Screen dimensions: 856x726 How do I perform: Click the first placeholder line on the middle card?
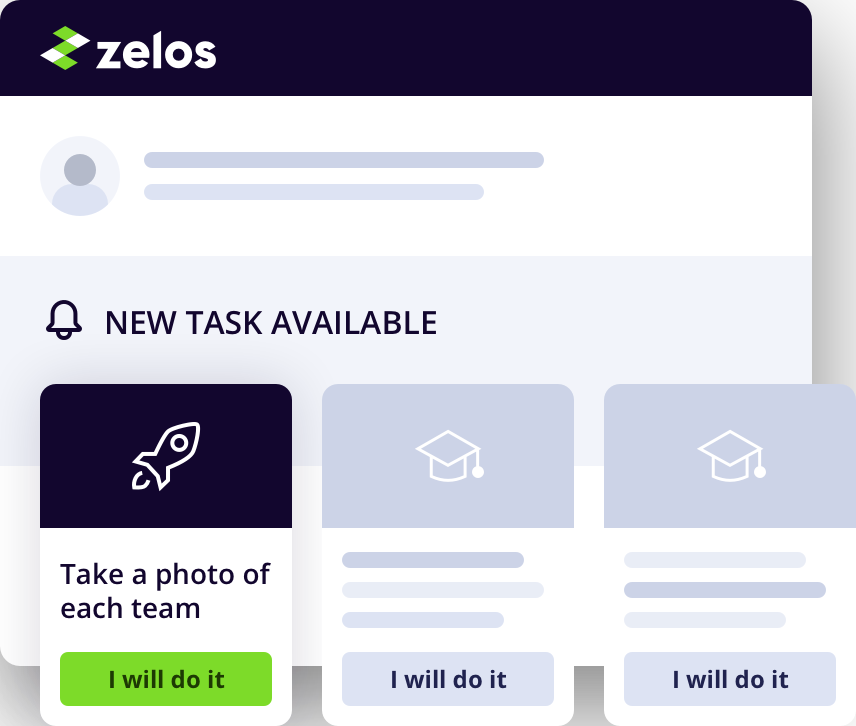[x=435, y=561]
